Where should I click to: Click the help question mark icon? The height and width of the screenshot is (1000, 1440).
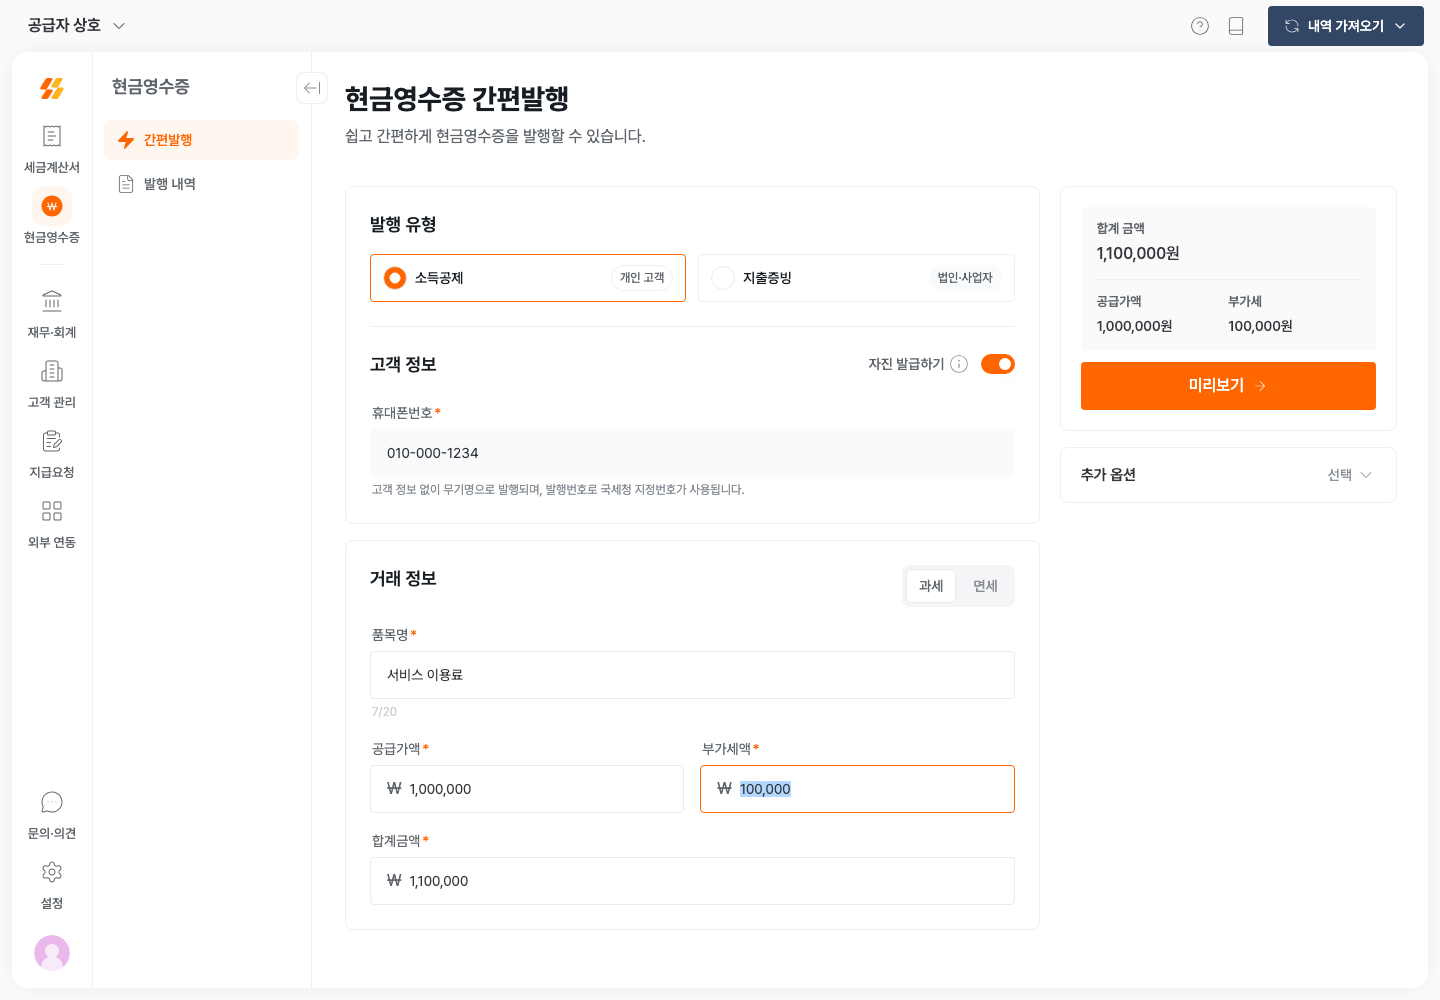1200,26
